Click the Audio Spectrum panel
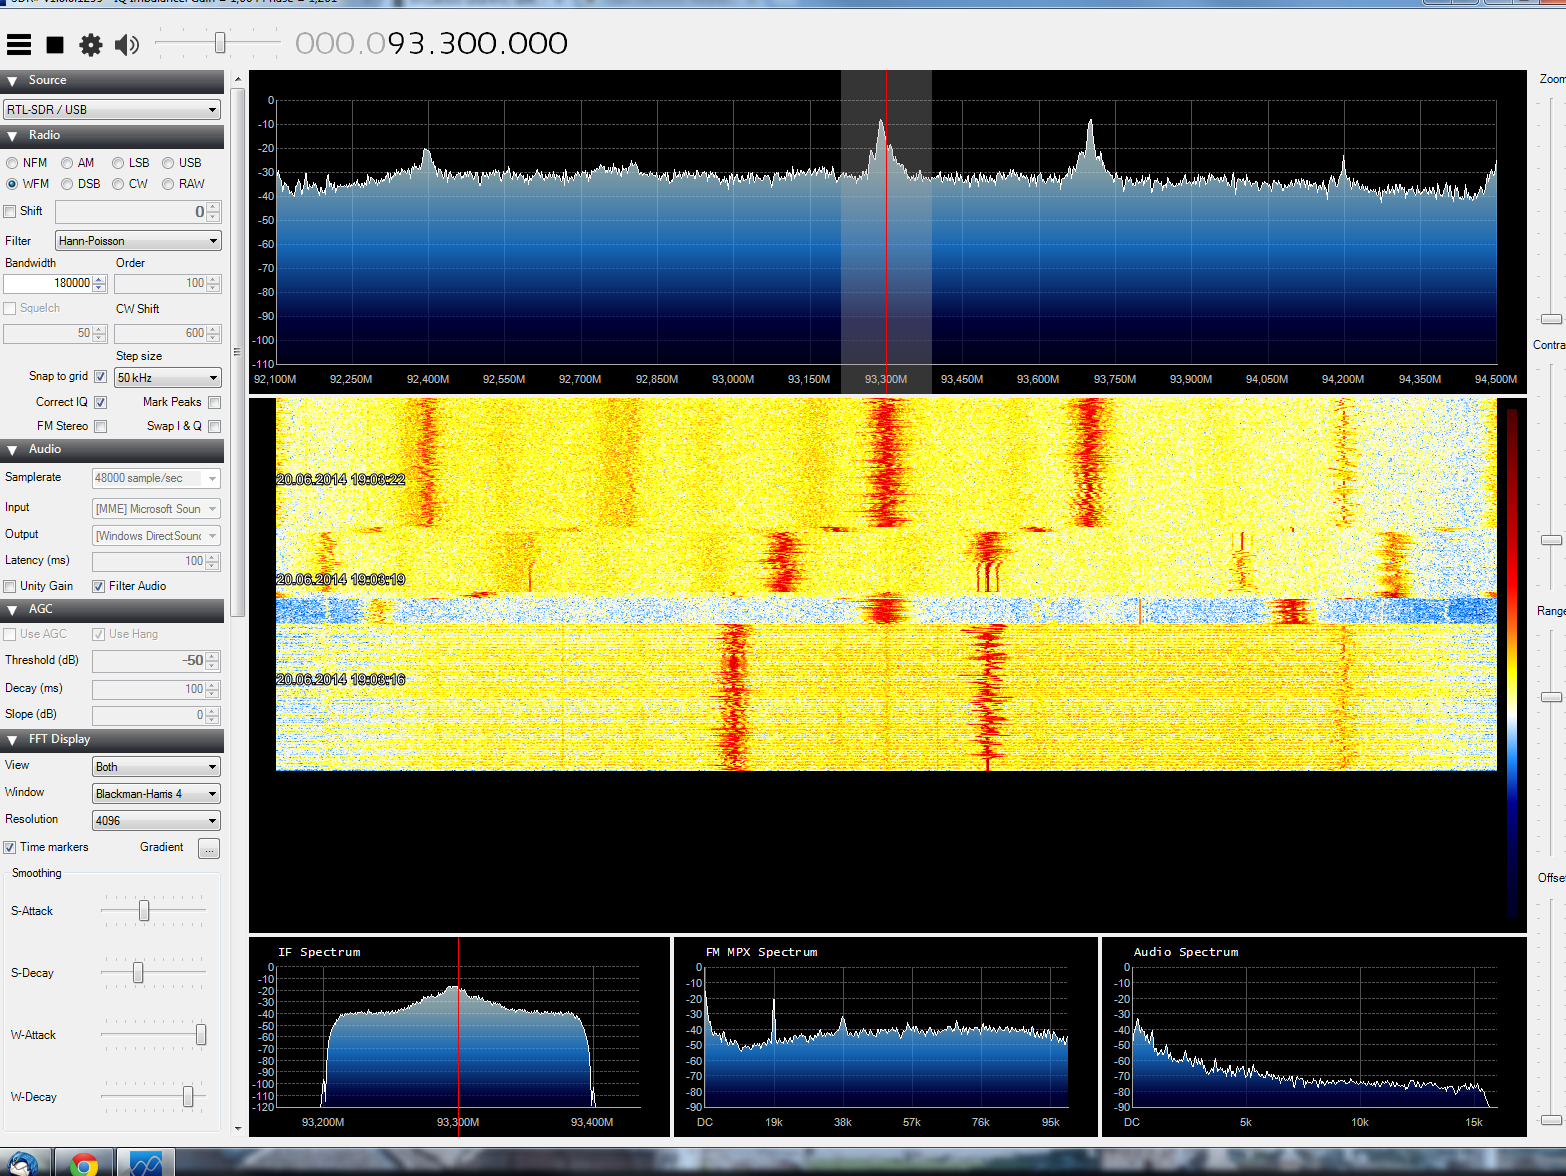1566x1176 pixels. (1314, 1036)
